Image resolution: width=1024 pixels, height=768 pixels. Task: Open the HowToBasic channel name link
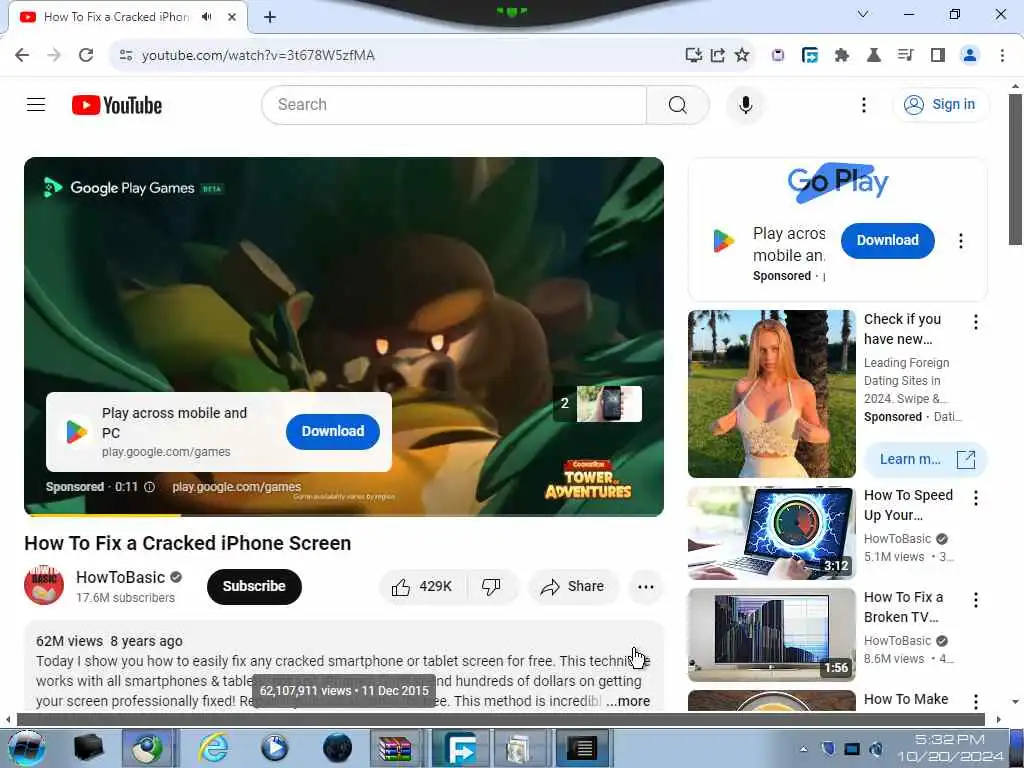[x=121, y=577]
